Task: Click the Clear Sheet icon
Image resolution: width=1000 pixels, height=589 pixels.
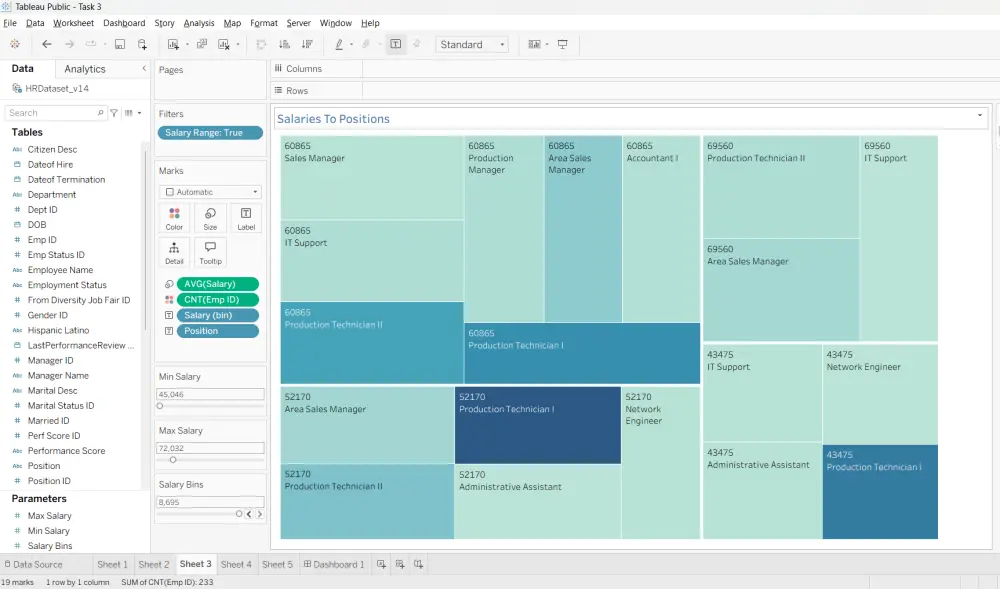Action: 224,44
